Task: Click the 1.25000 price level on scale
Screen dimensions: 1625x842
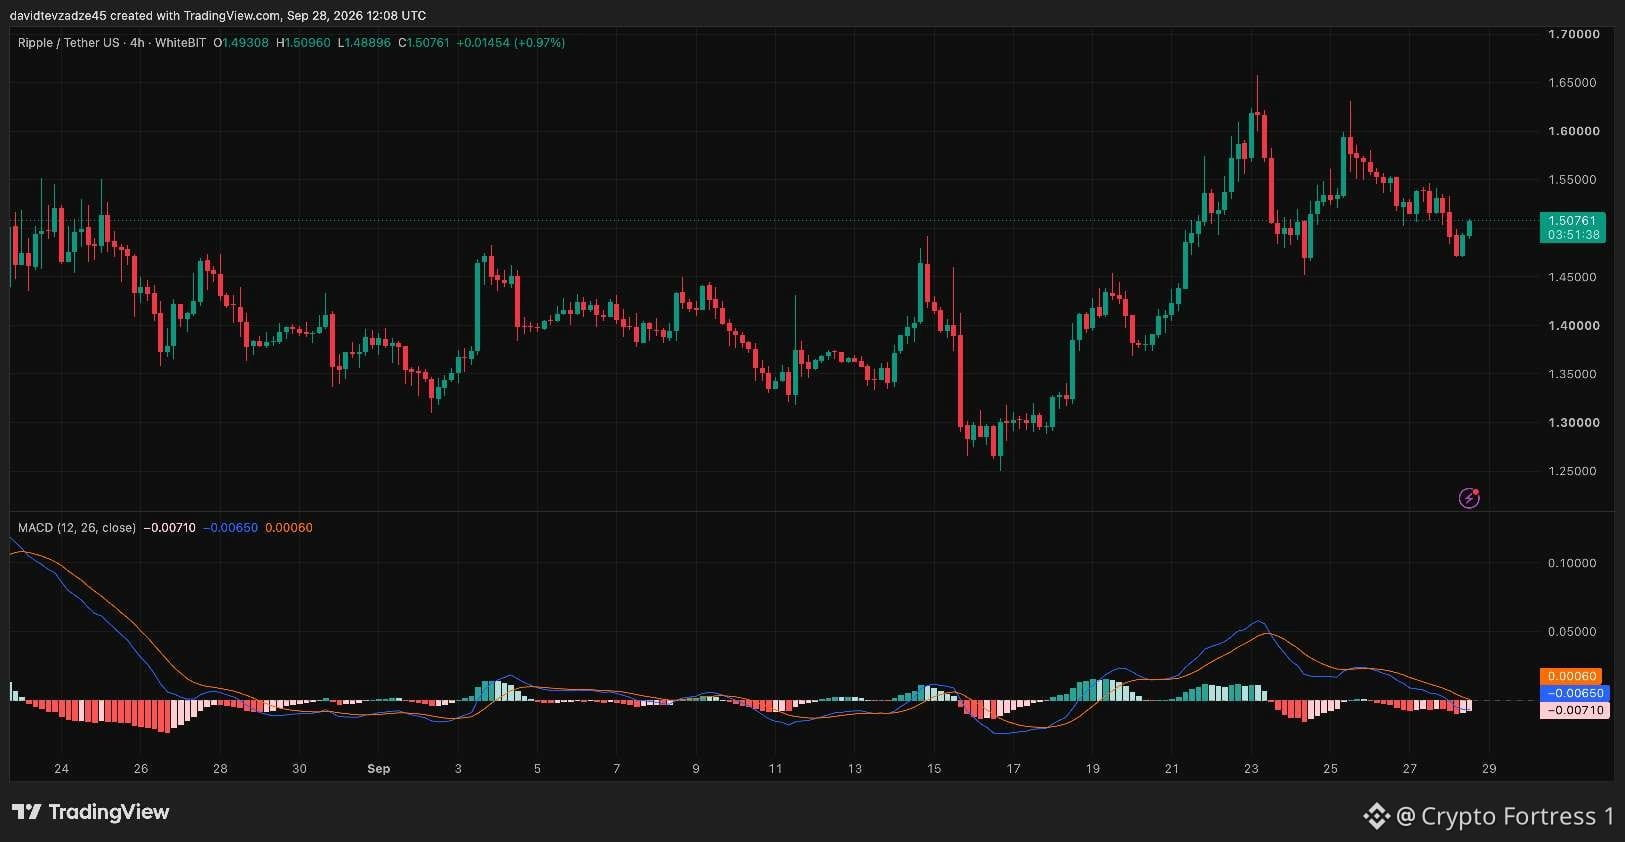Action: point(1574,471)
